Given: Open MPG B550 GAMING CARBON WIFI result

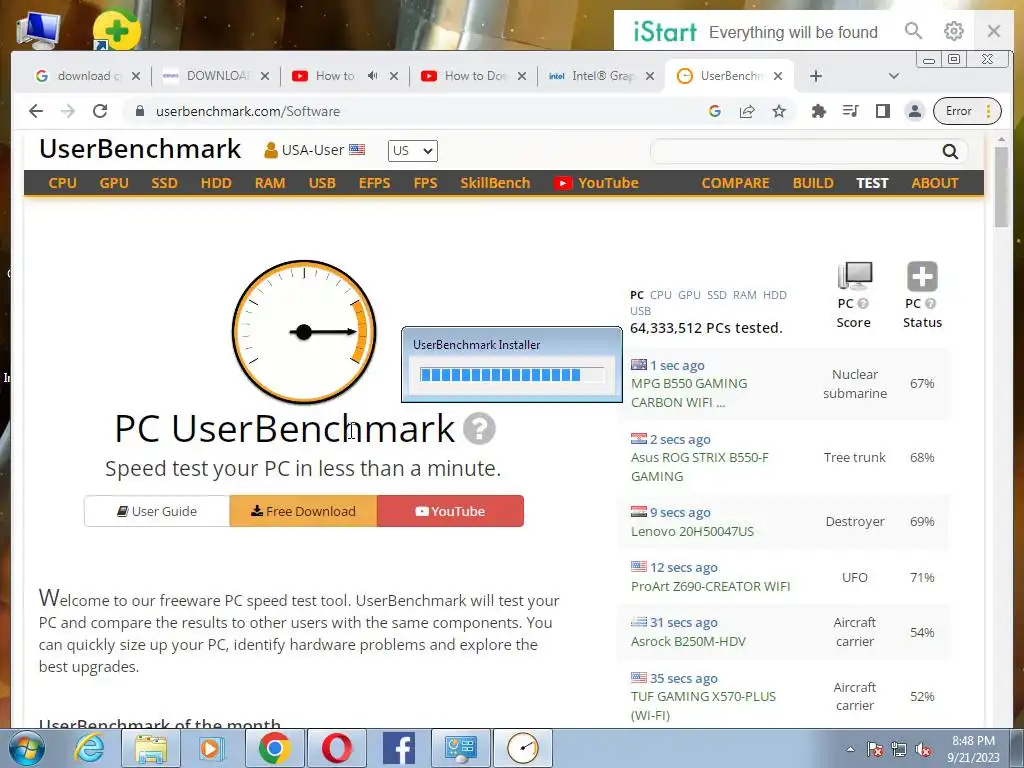Looking at the screenshot, I should coord(689,392).
